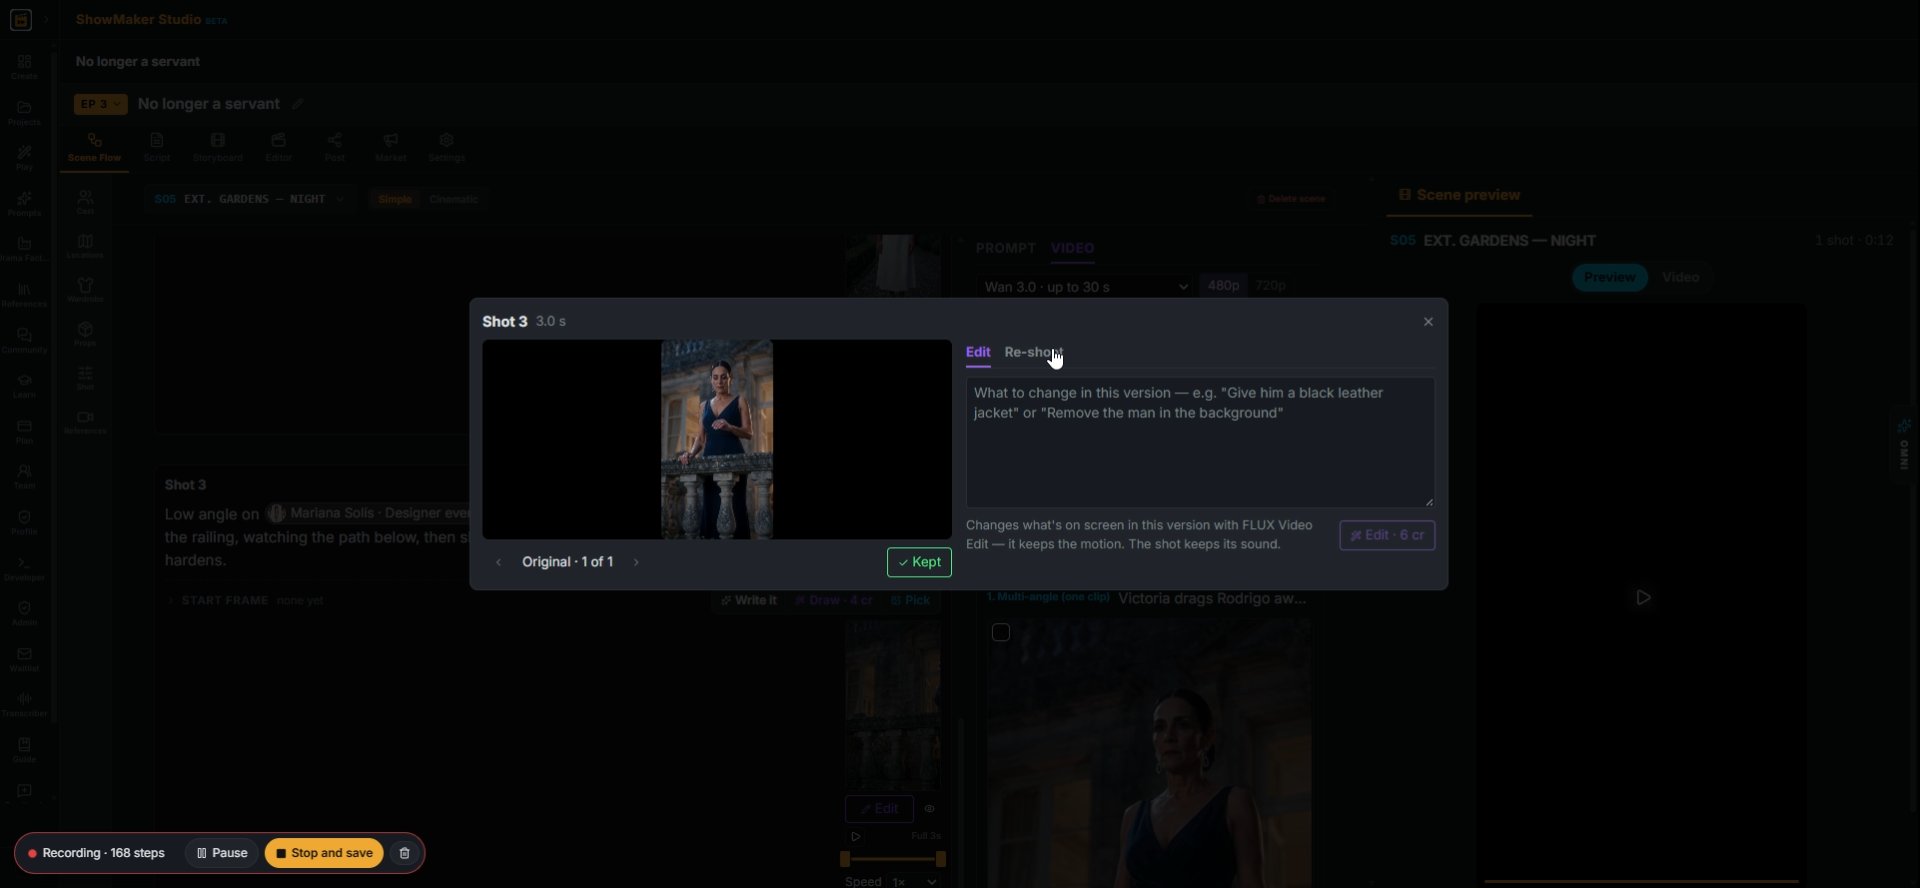1920x888 pixels.
Task: Close the Shot 3 dialog
Action: (x=1428, y=322)
